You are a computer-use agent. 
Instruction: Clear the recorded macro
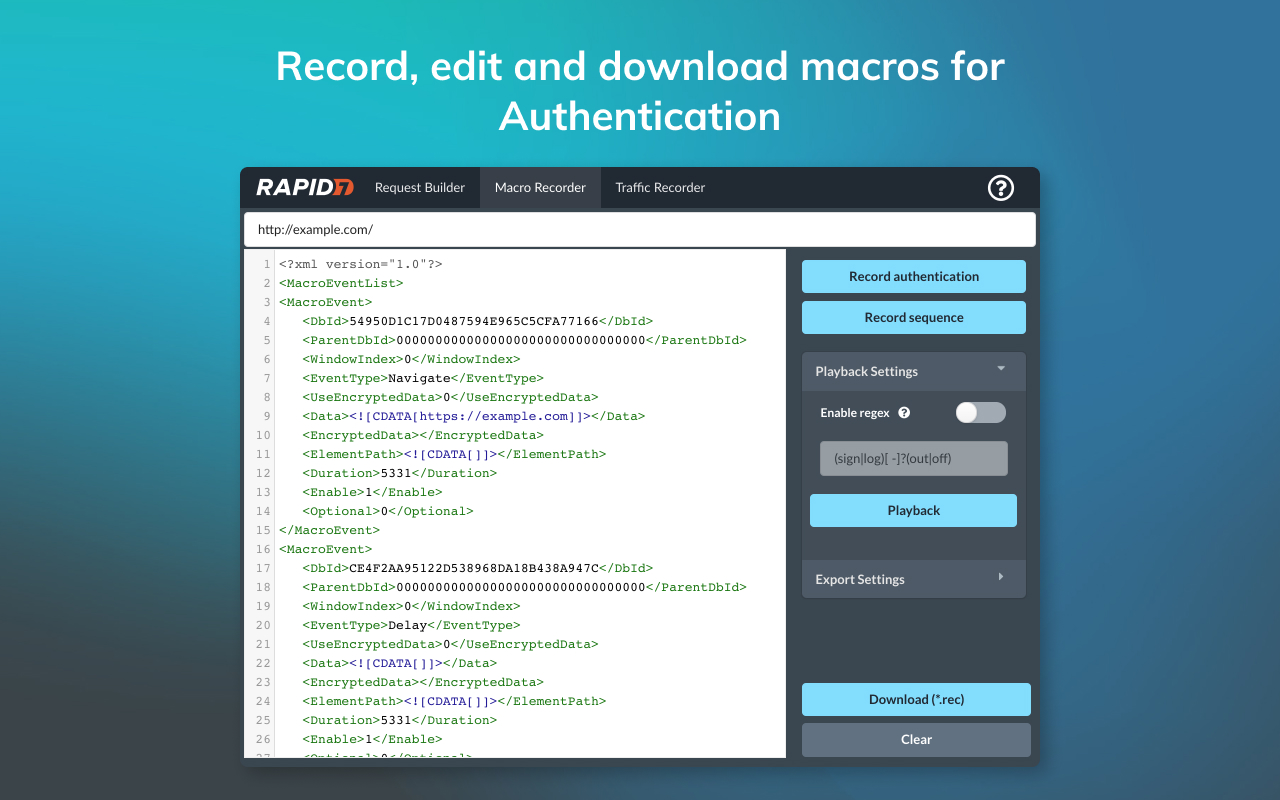click(916, 739)
